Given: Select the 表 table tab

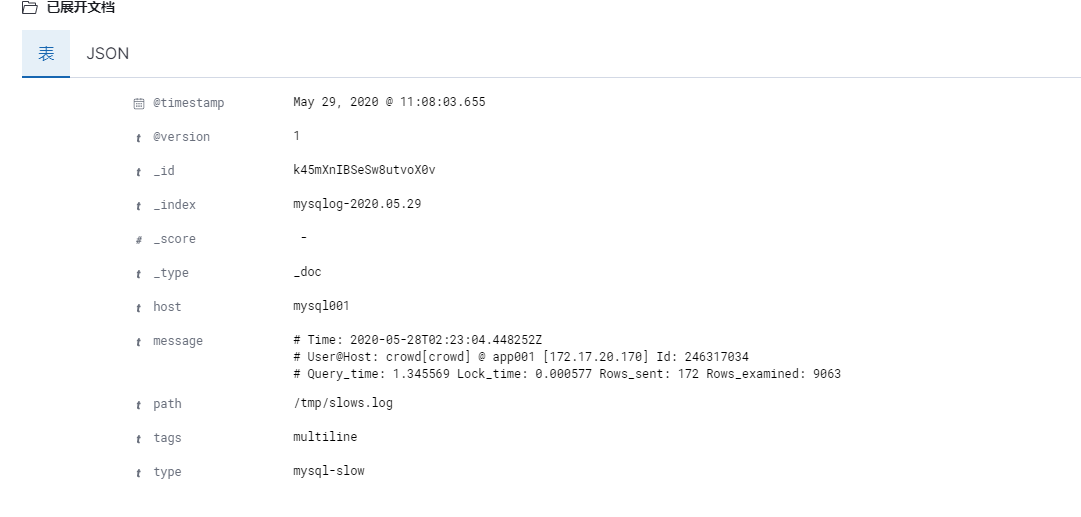Looking at the screenshot, I should click(46, 54).
